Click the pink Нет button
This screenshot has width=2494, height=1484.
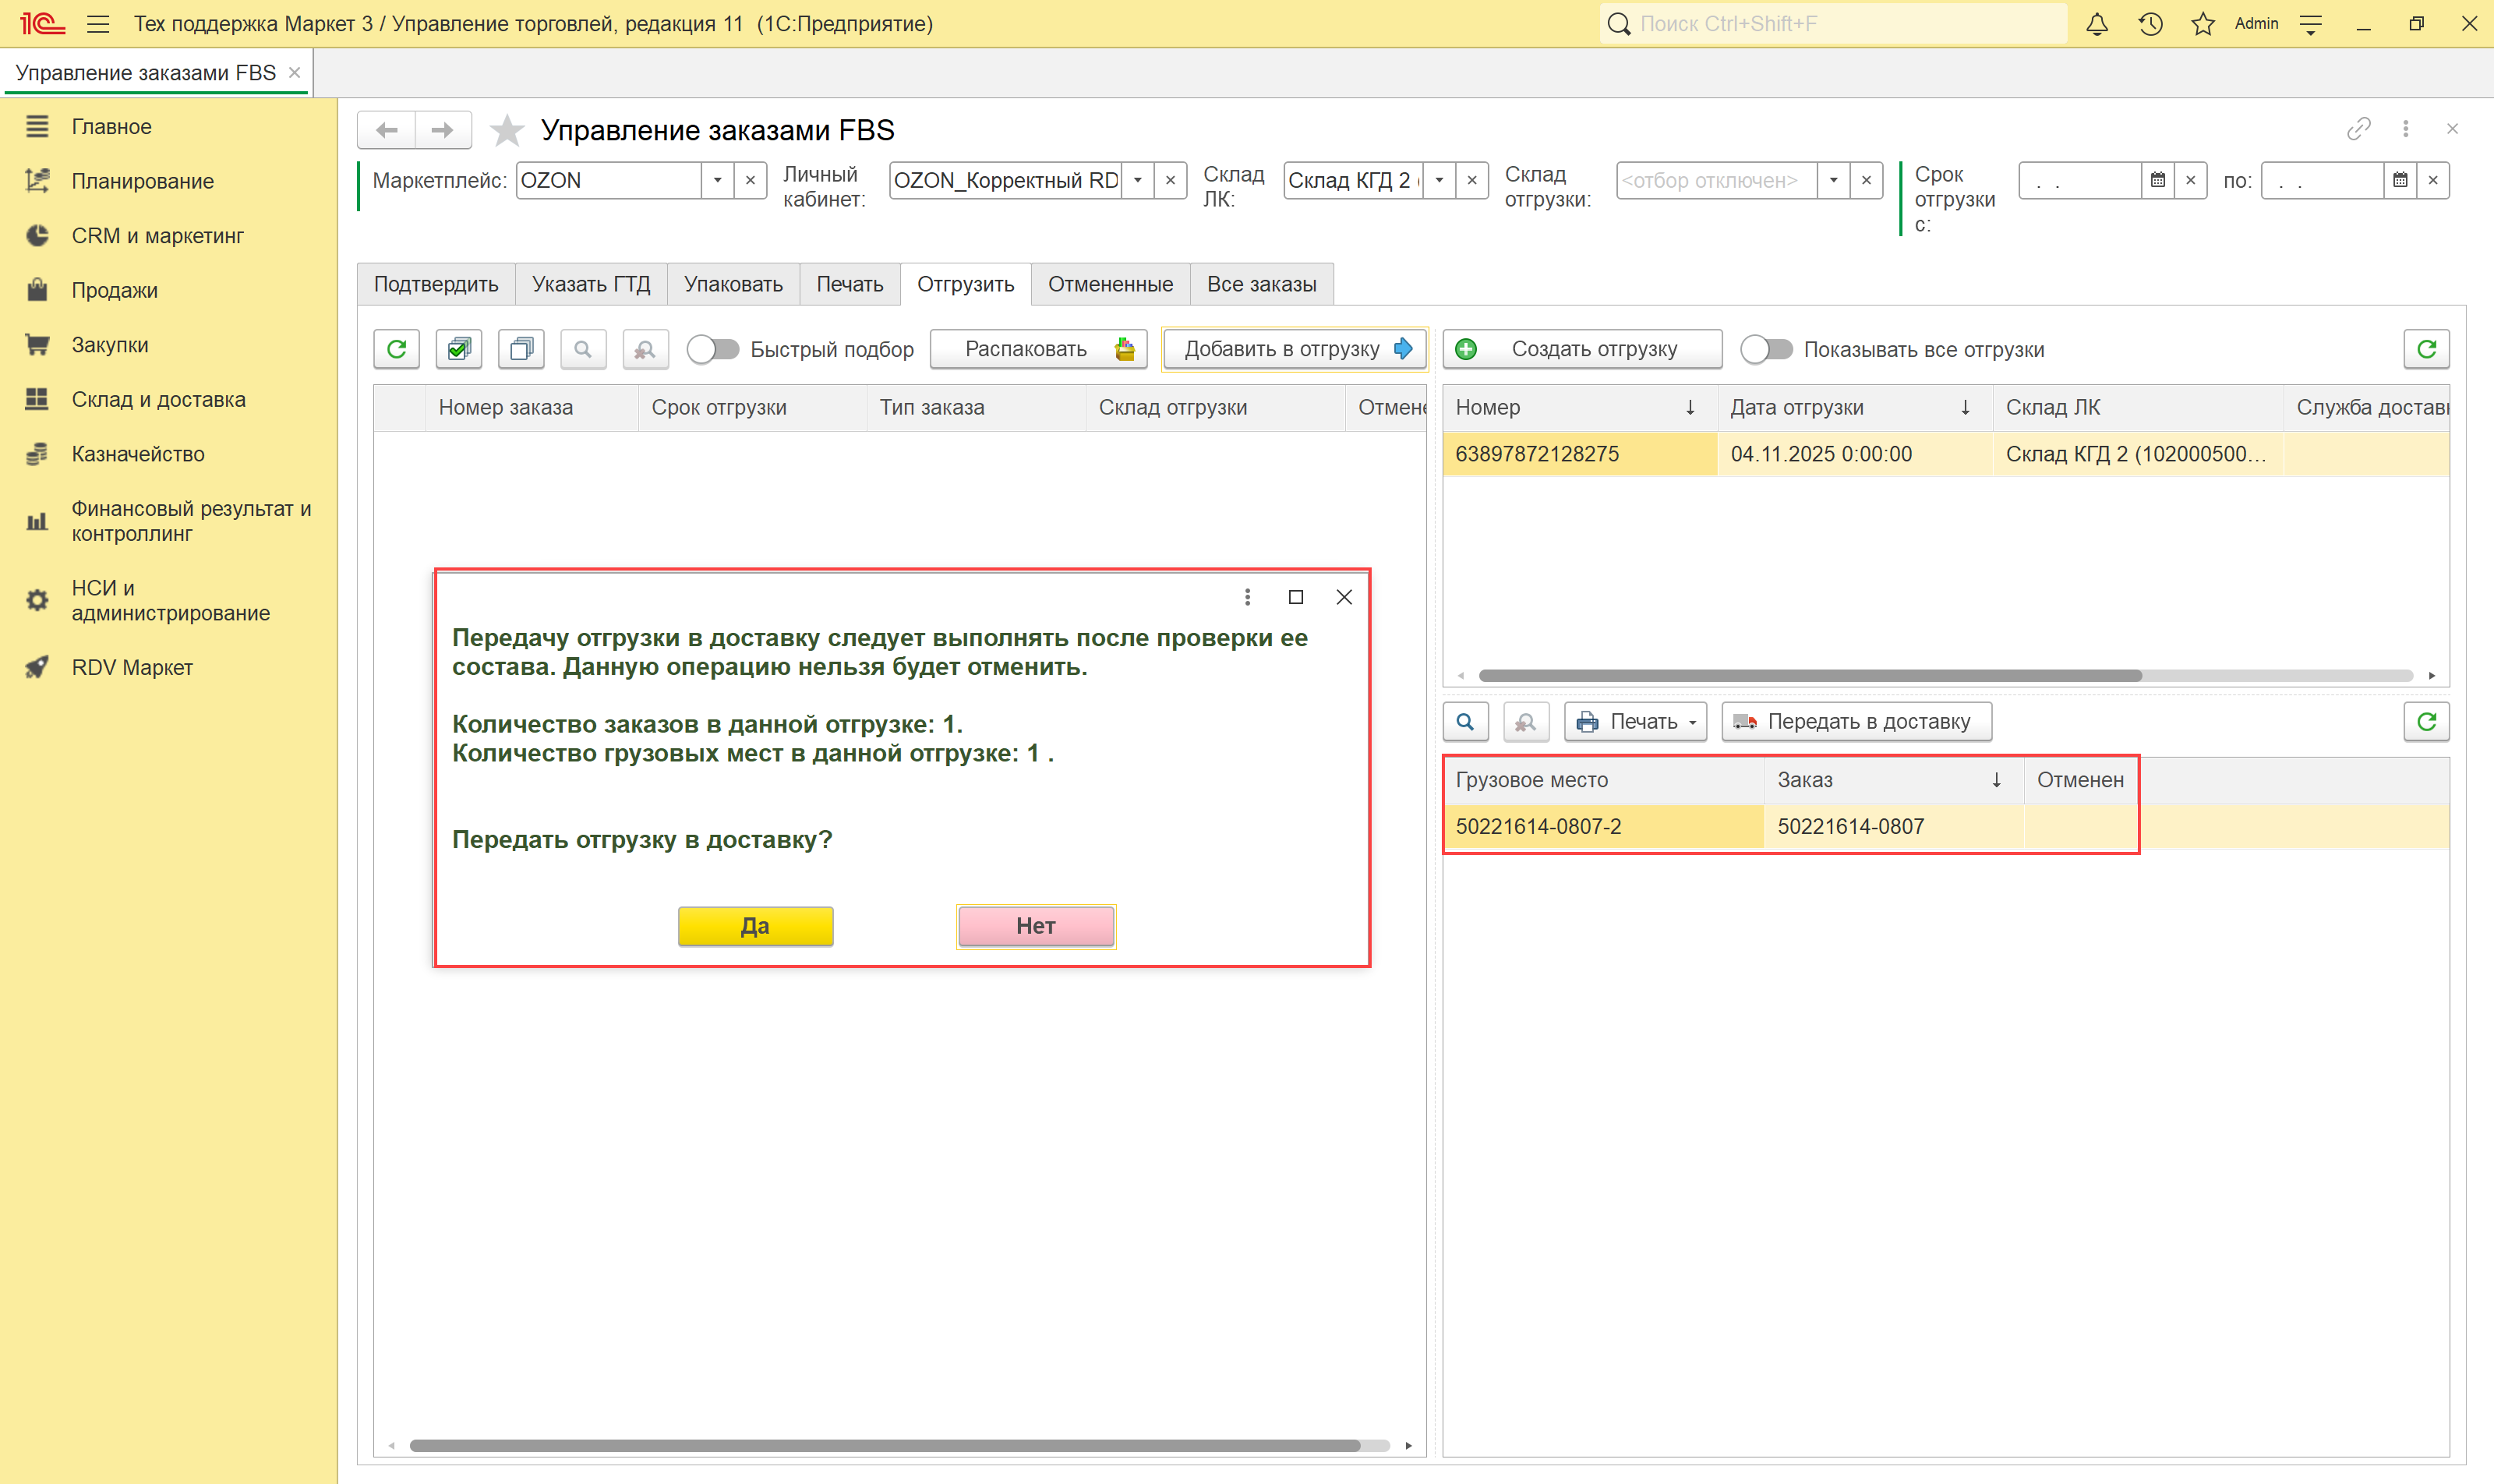[x=1035, y=926]
